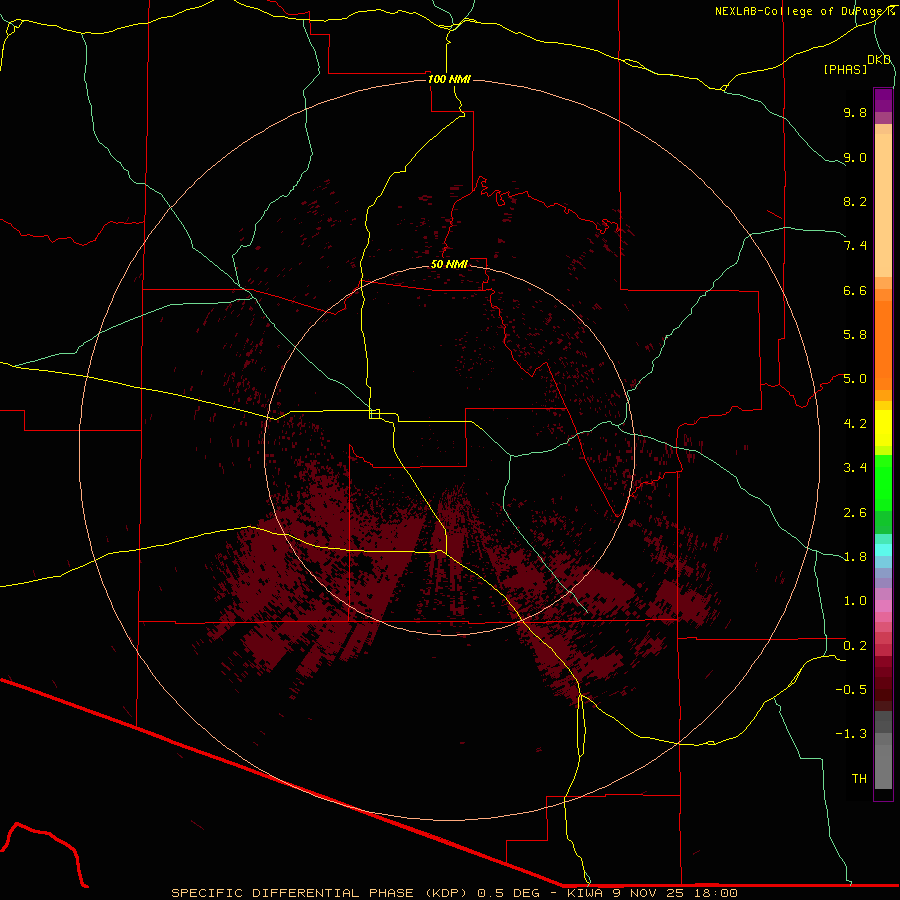Click the 4.2 legend value
Screen dimensions: 900x900
click(855, 424)
